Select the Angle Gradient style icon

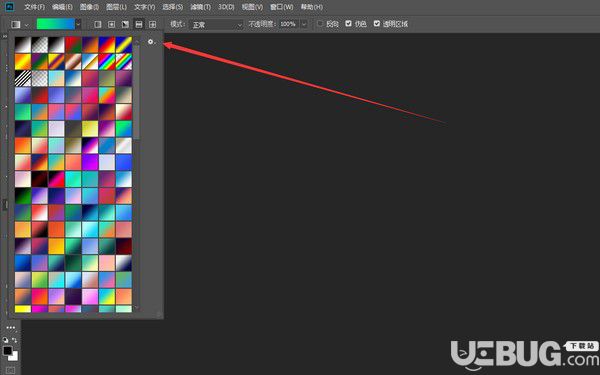point(125,24)
